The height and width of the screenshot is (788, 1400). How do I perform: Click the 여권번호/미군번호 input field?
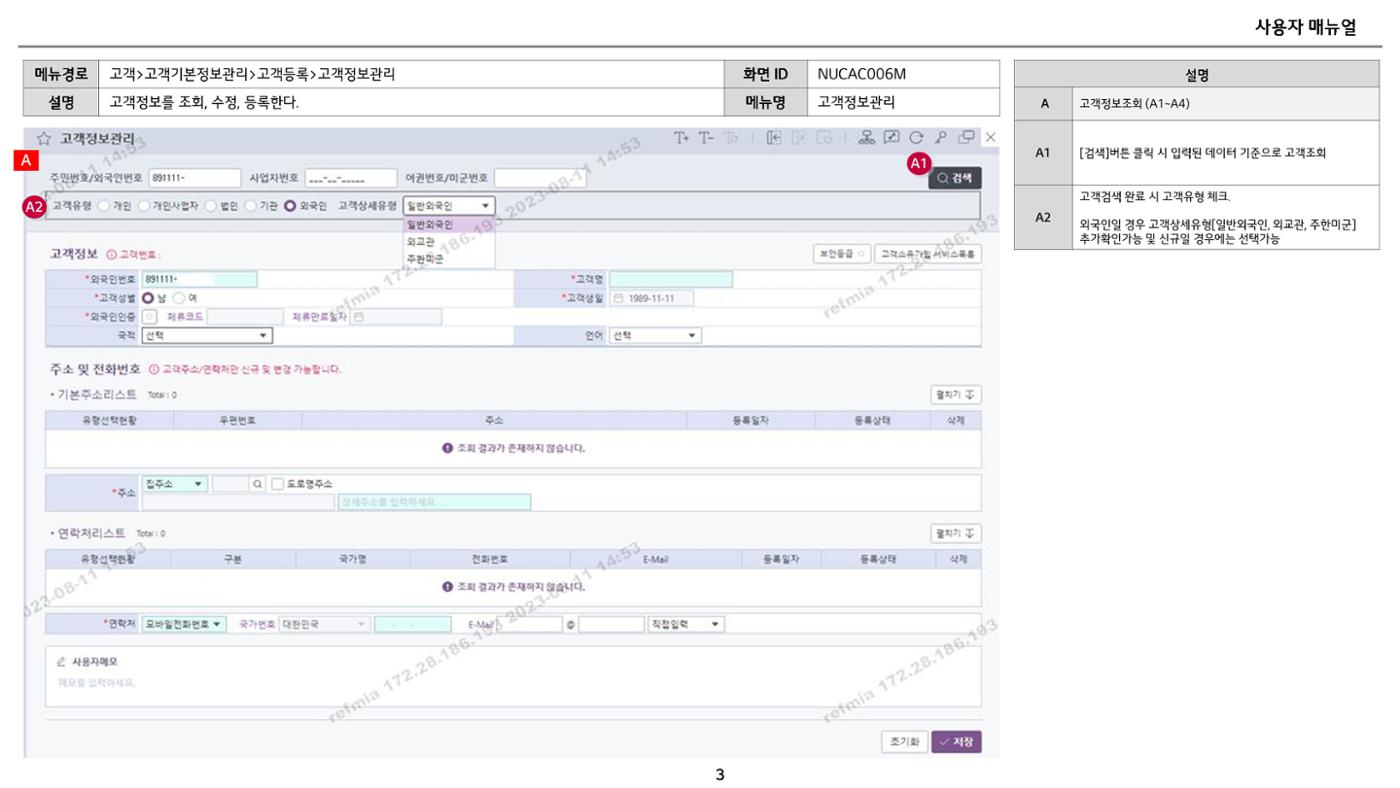(x=540, y=178)
